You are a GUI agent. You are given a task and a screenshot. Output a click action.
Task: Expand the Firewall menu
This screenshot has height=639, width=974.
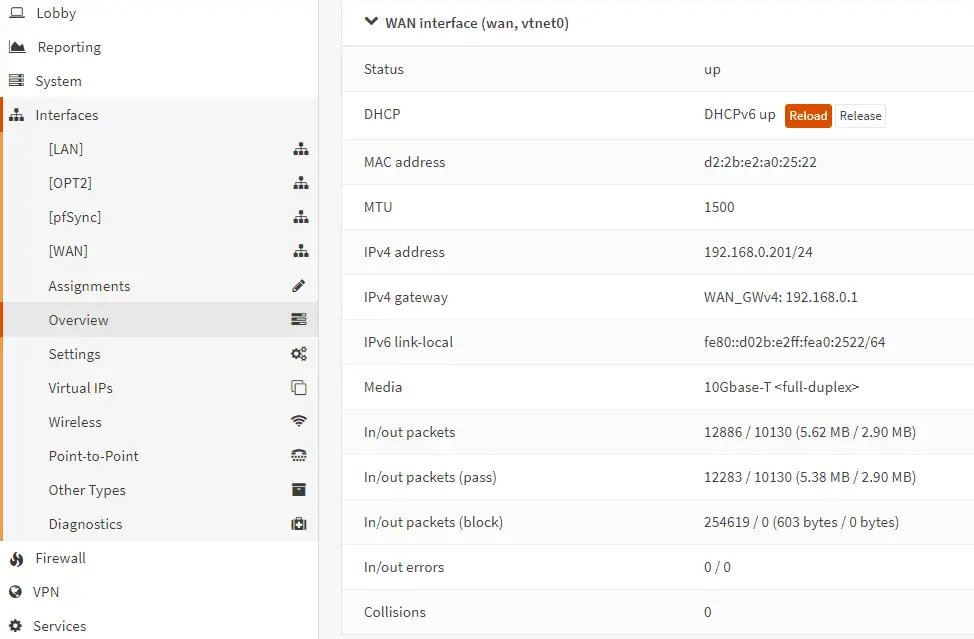(60, 558)
